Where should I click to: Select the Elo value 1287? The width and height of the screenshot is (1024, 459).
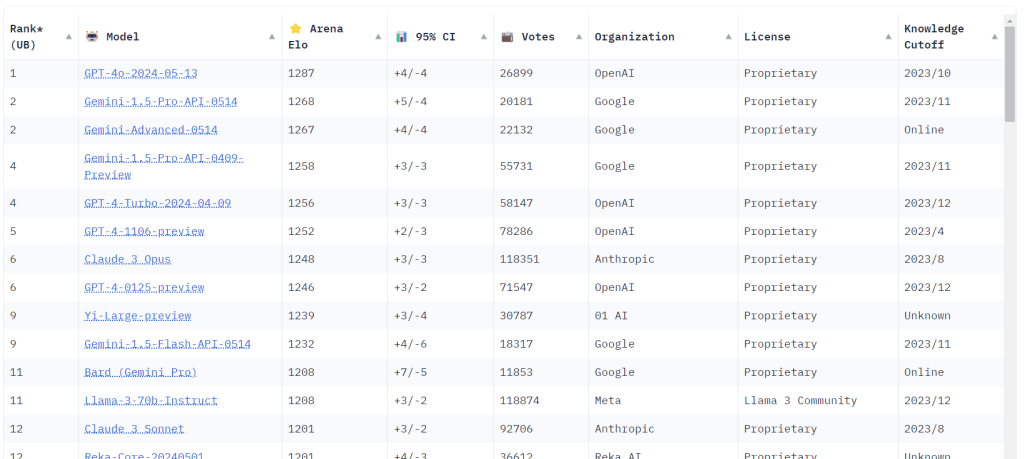coord(301,73)
